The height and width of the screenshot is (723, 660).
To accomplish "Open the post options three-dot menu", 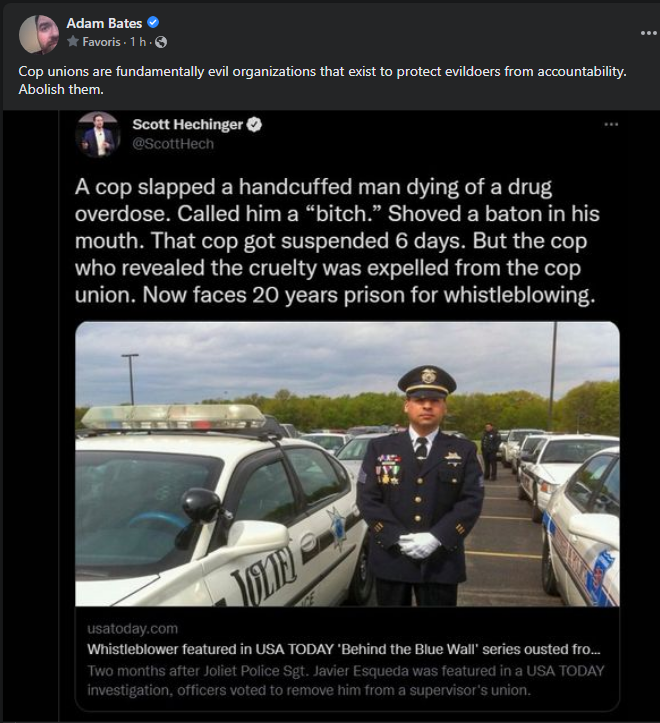I will (x=648, y=33).
